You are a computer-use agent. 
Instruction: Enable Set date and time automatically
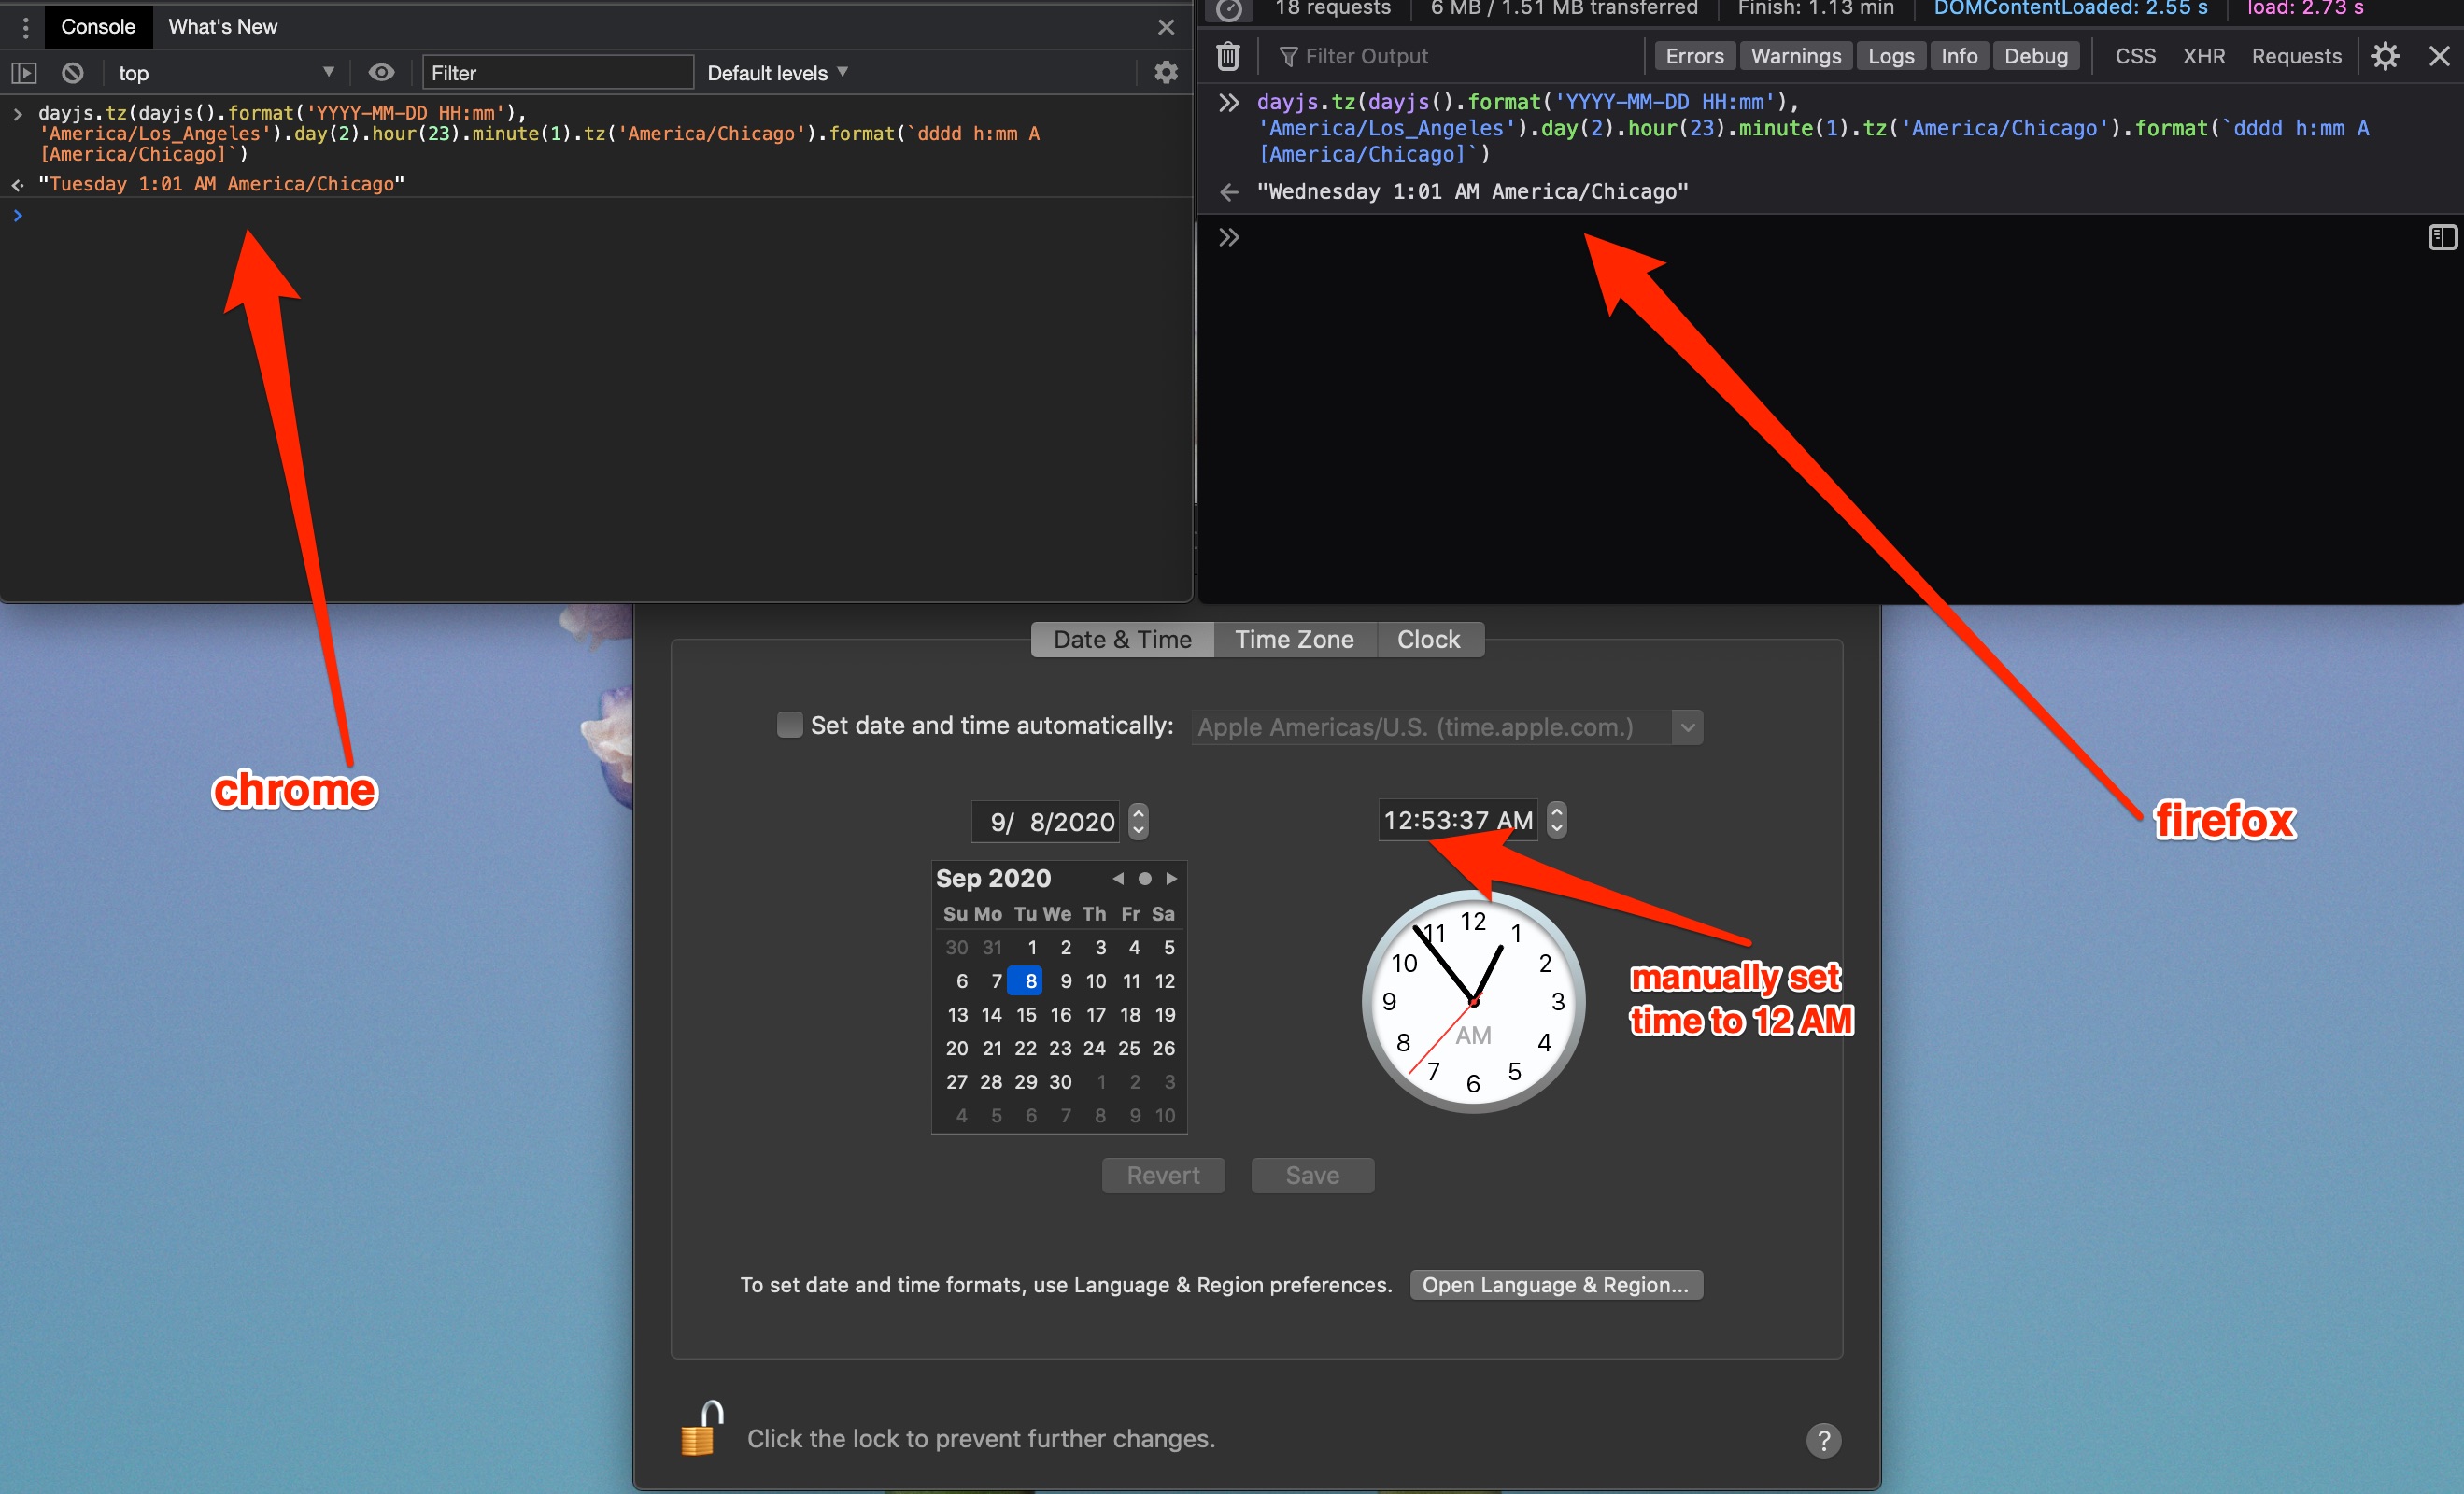[789, 725]
